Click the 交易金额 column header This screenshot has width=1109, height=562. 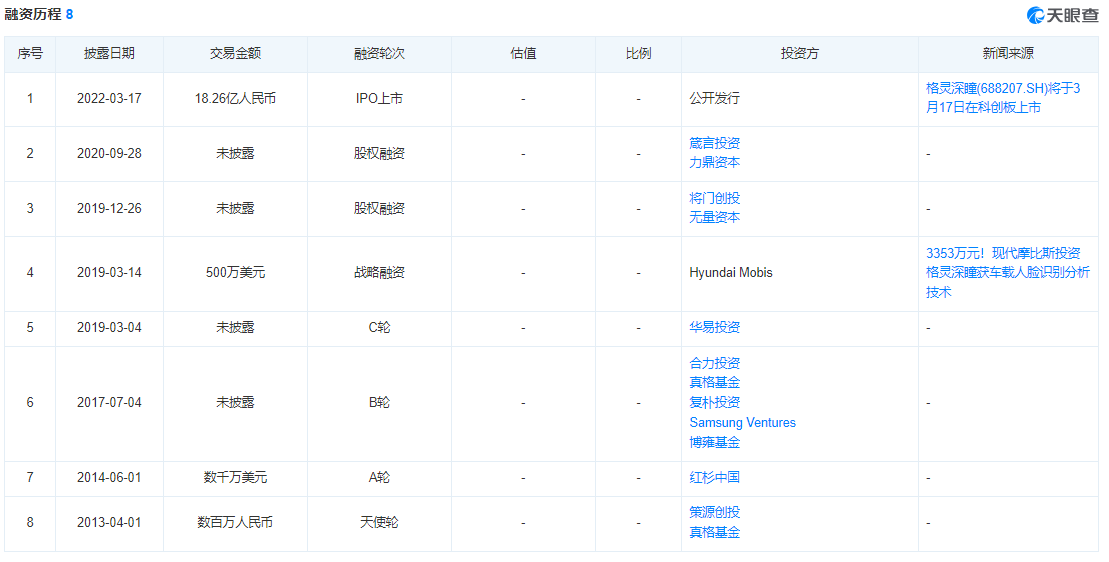click(x=236, y=54)
